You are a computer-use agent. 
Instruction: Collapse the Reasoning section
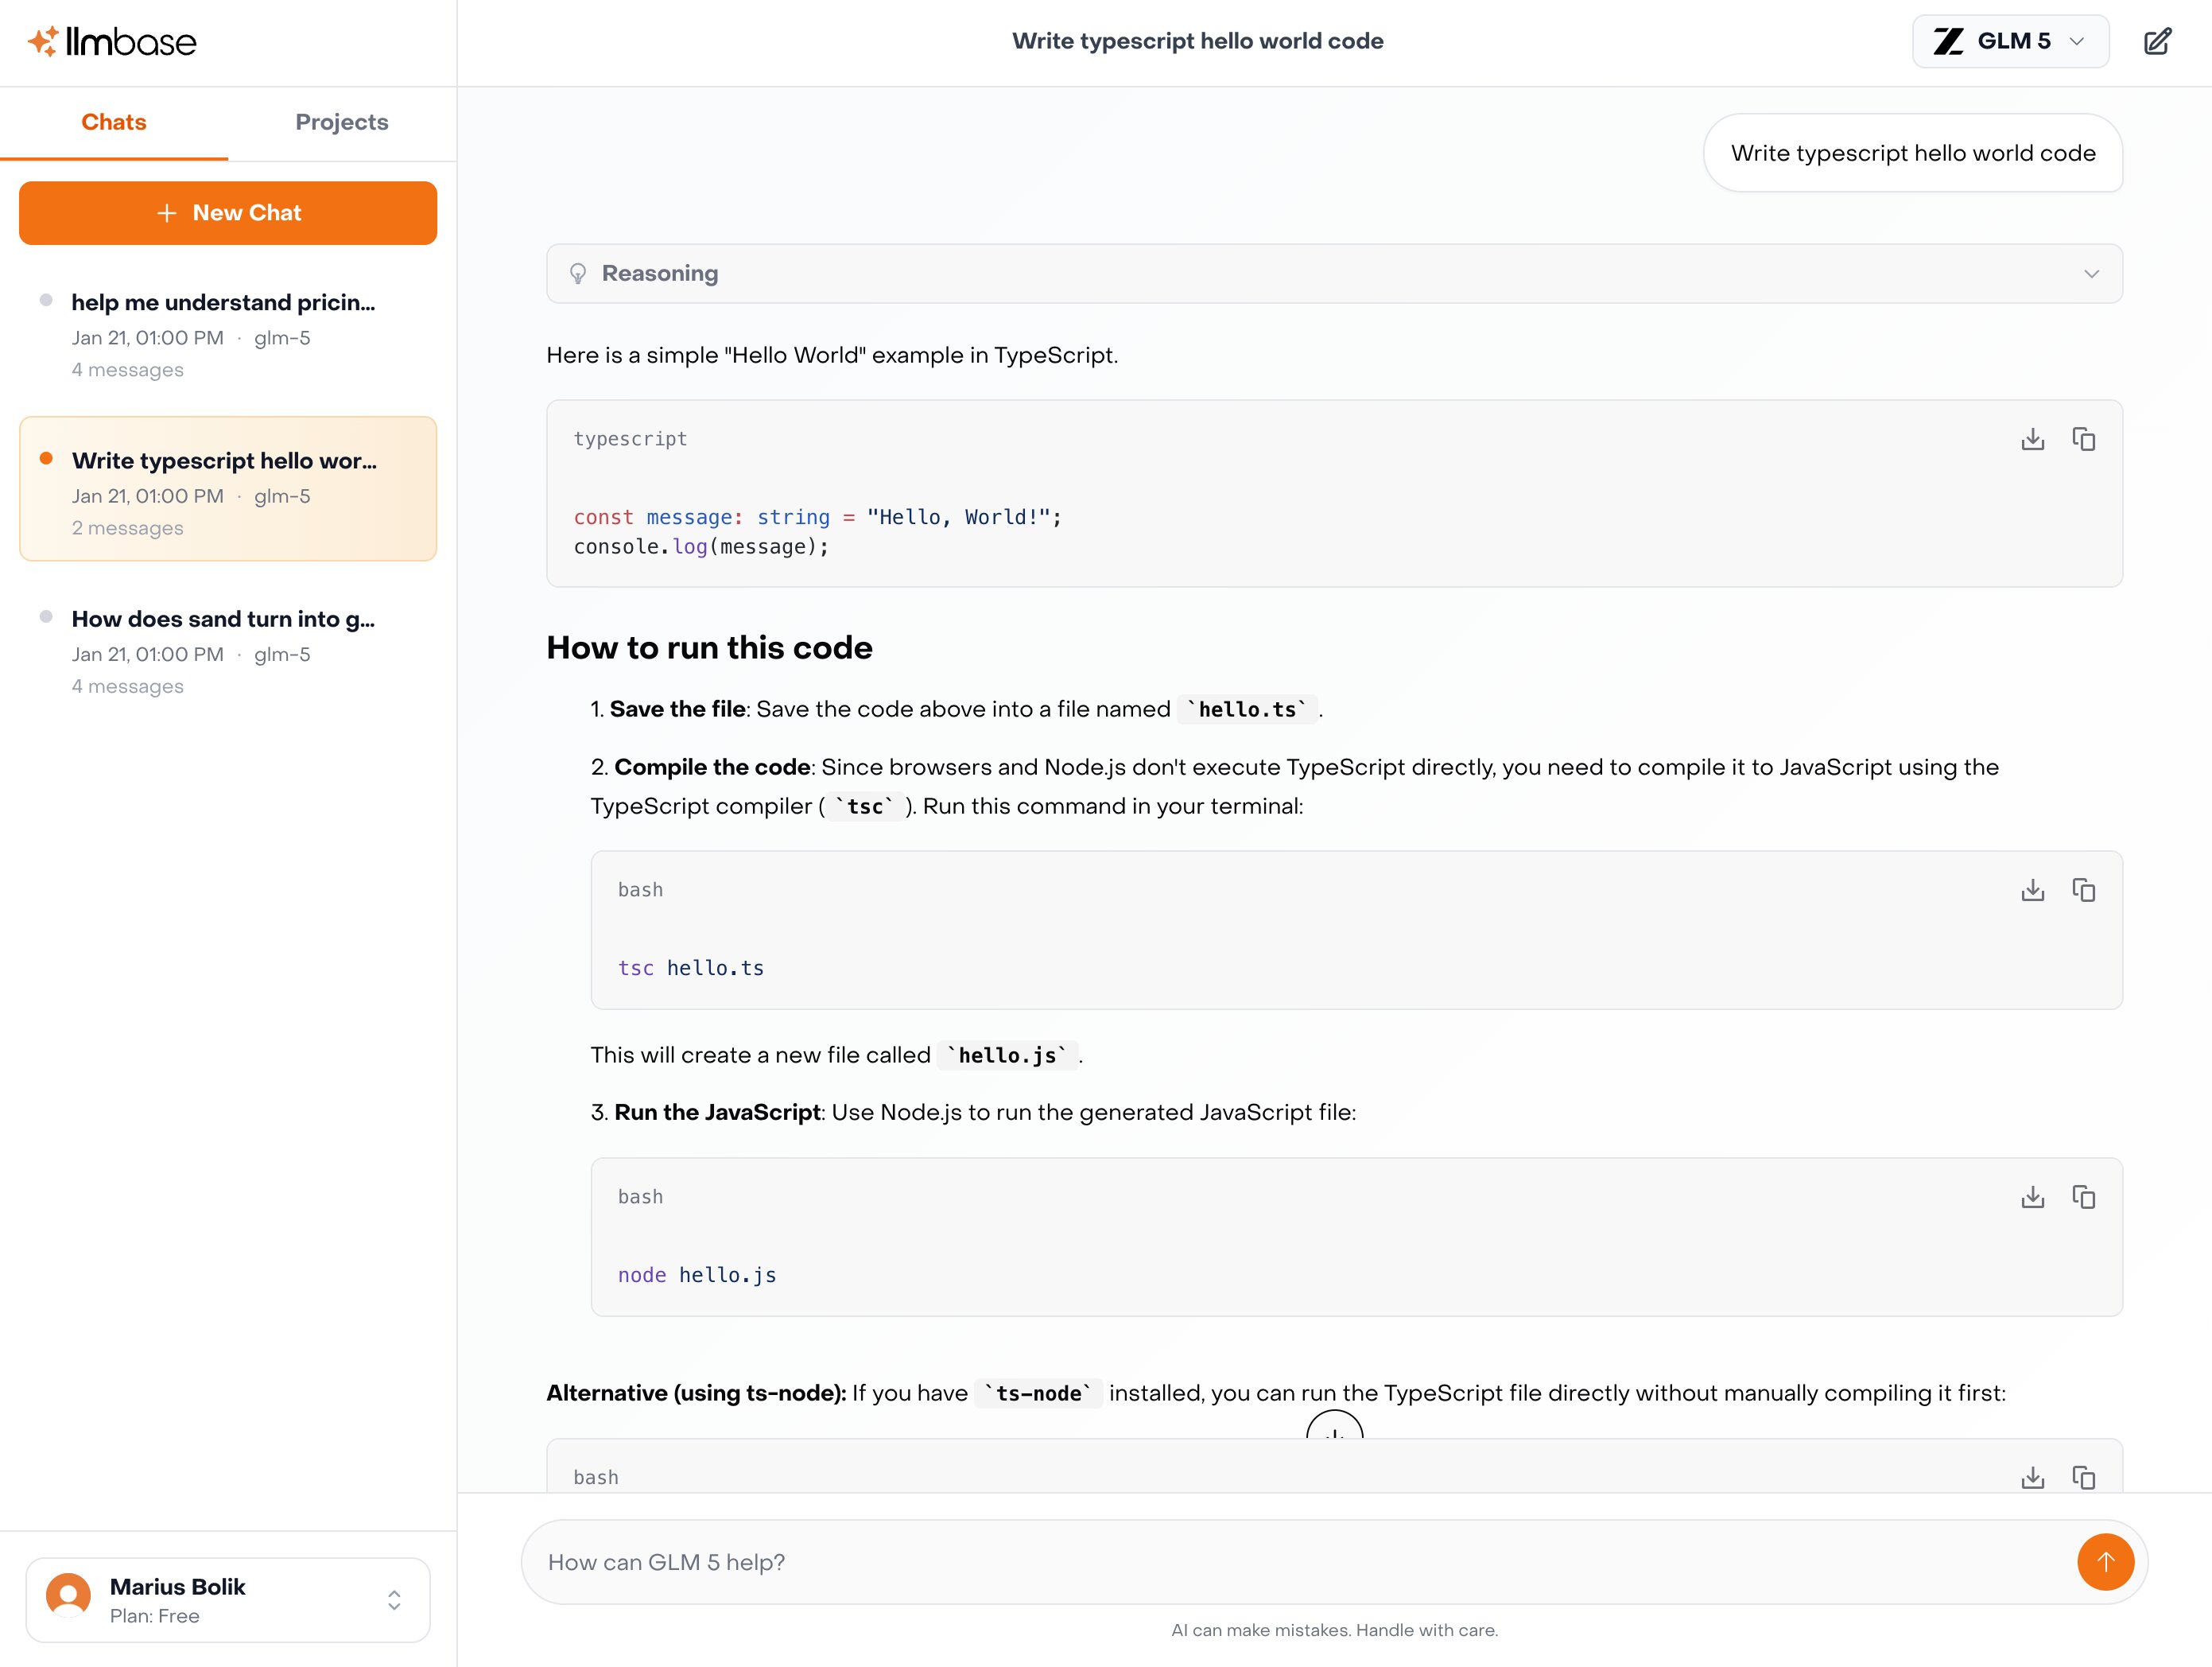pyautogui.click(x=2090, y=273)
